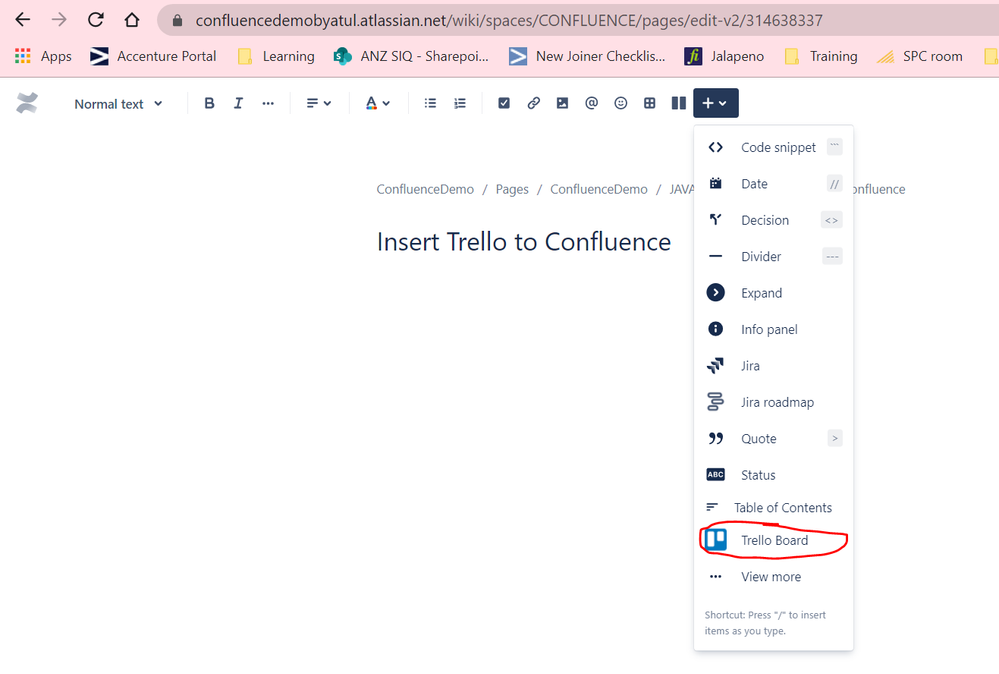Open the text color dropdown
Screen dimensions: 999x674
tap(378, 103)
